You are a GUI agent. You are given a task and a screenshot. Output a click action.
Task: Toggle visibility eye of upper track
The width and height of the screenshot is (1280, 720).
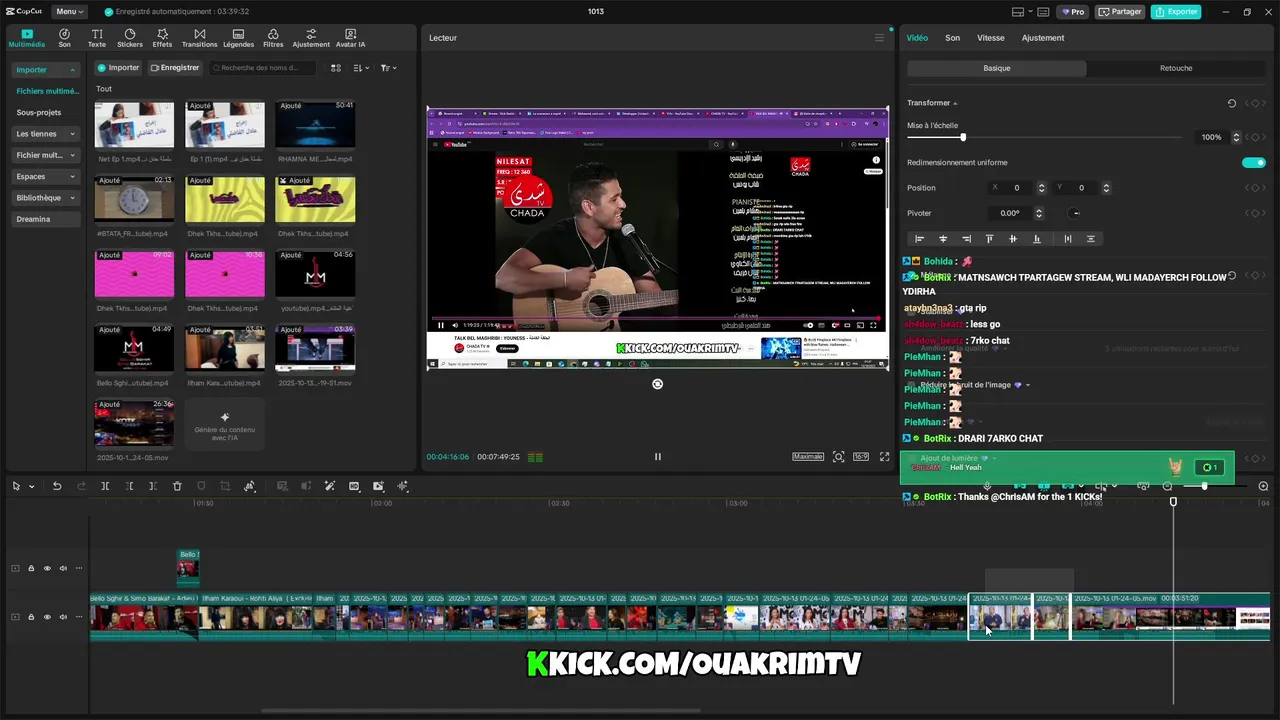click(47, 569)
